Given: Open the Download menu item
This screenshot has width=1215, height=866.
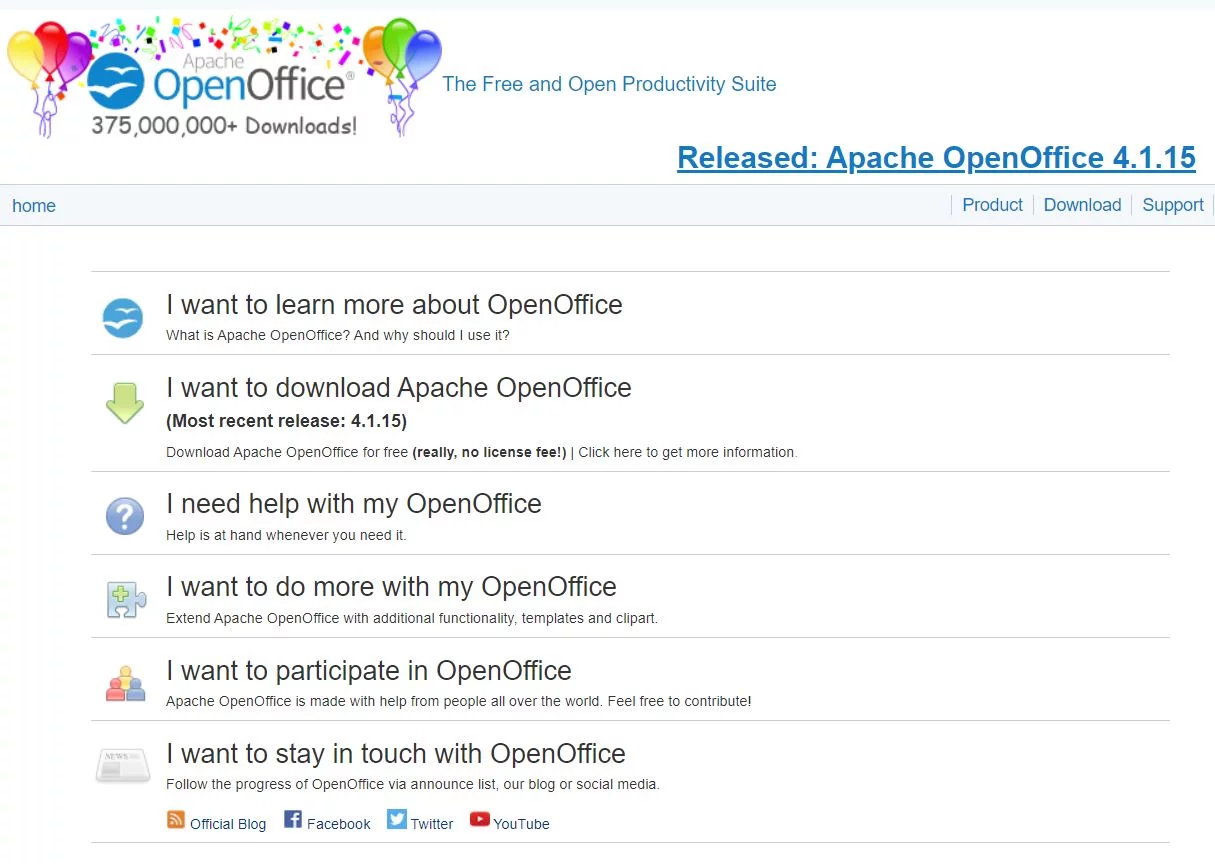Looking at the screenshot, I should coord(1082,205).
